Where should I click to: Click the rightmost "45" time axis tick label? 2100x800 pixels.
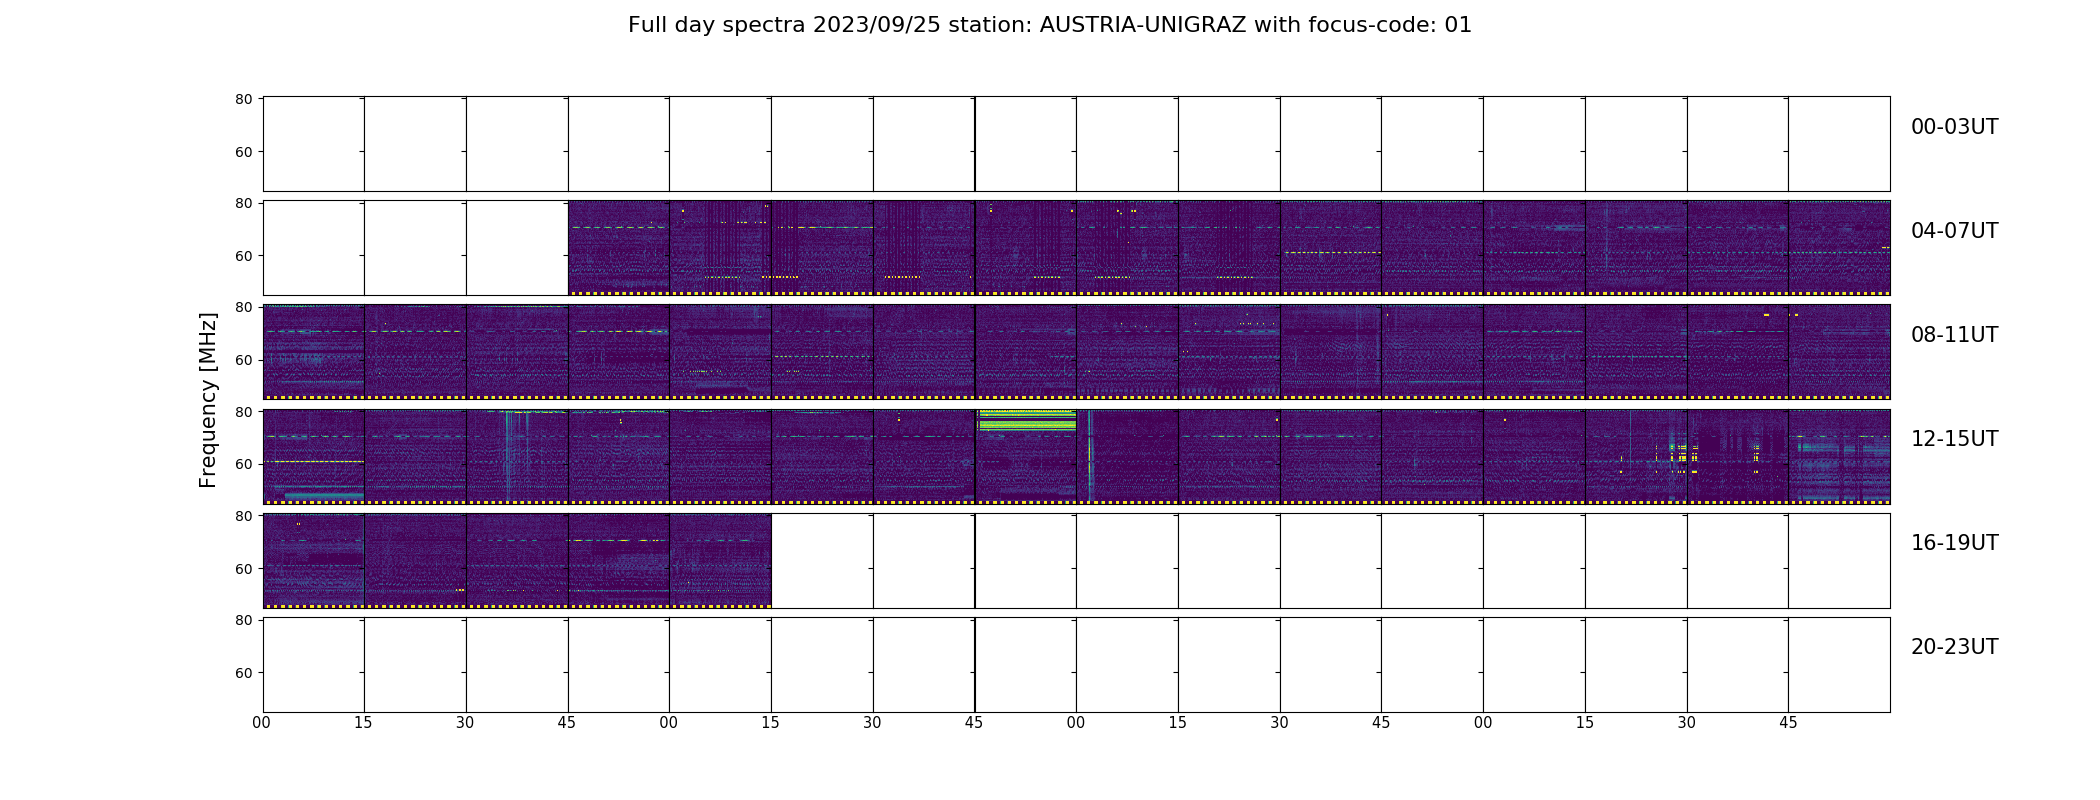(x=1788, y=722)
